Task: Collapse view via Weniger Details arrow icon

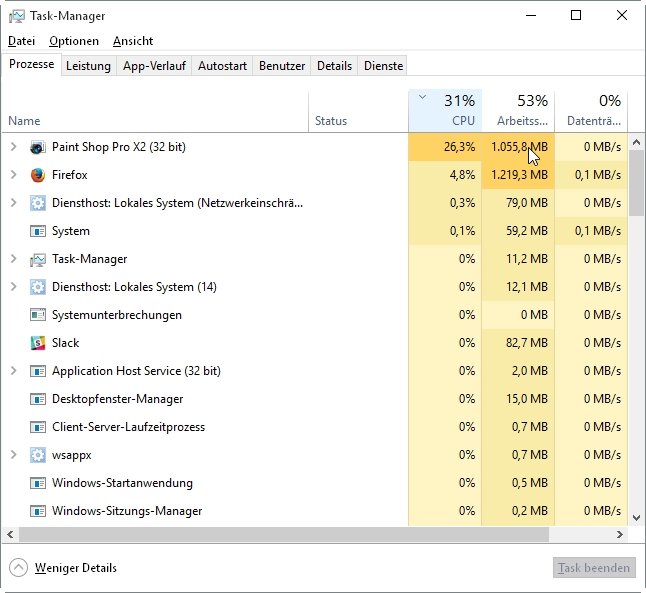Action: [x=19, y=568]
